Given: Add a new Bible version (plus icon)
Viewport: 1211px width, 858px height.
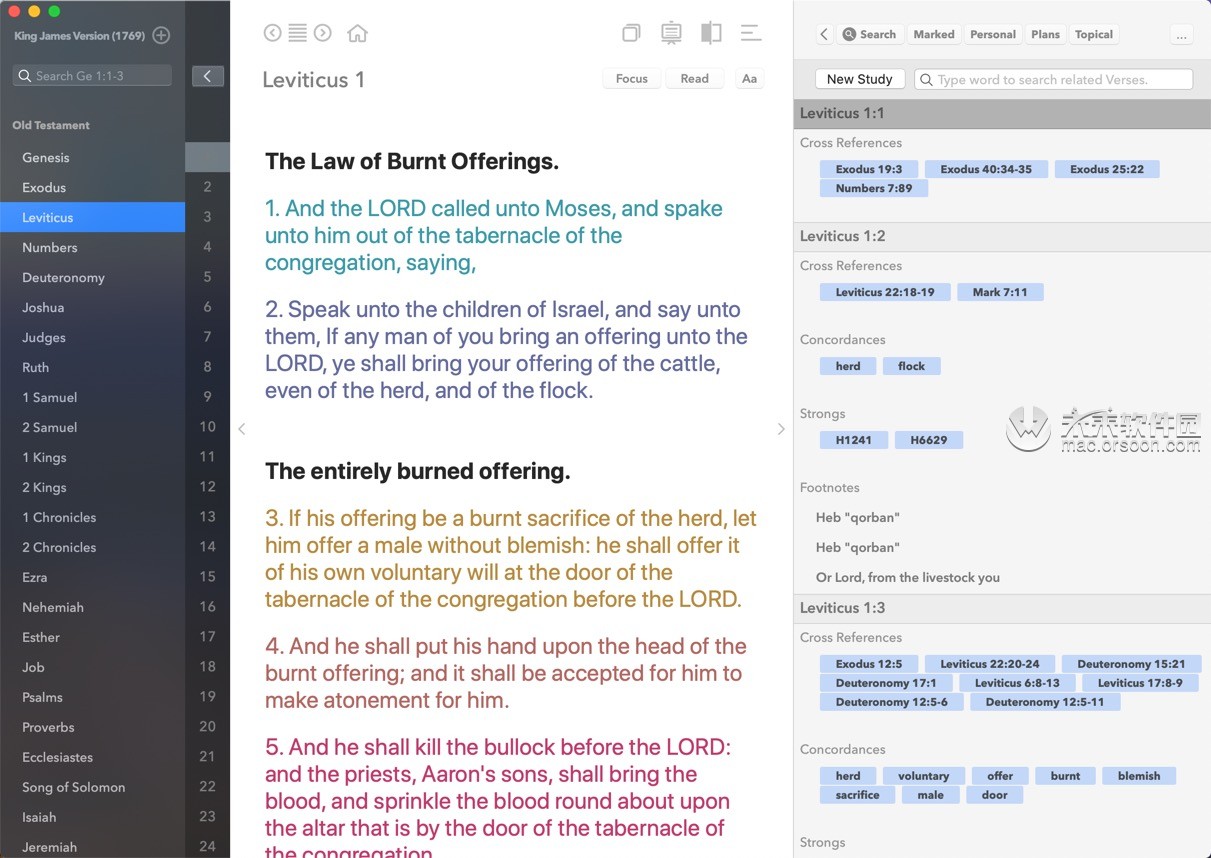Looking at the screenshot, I should (161, 36).
